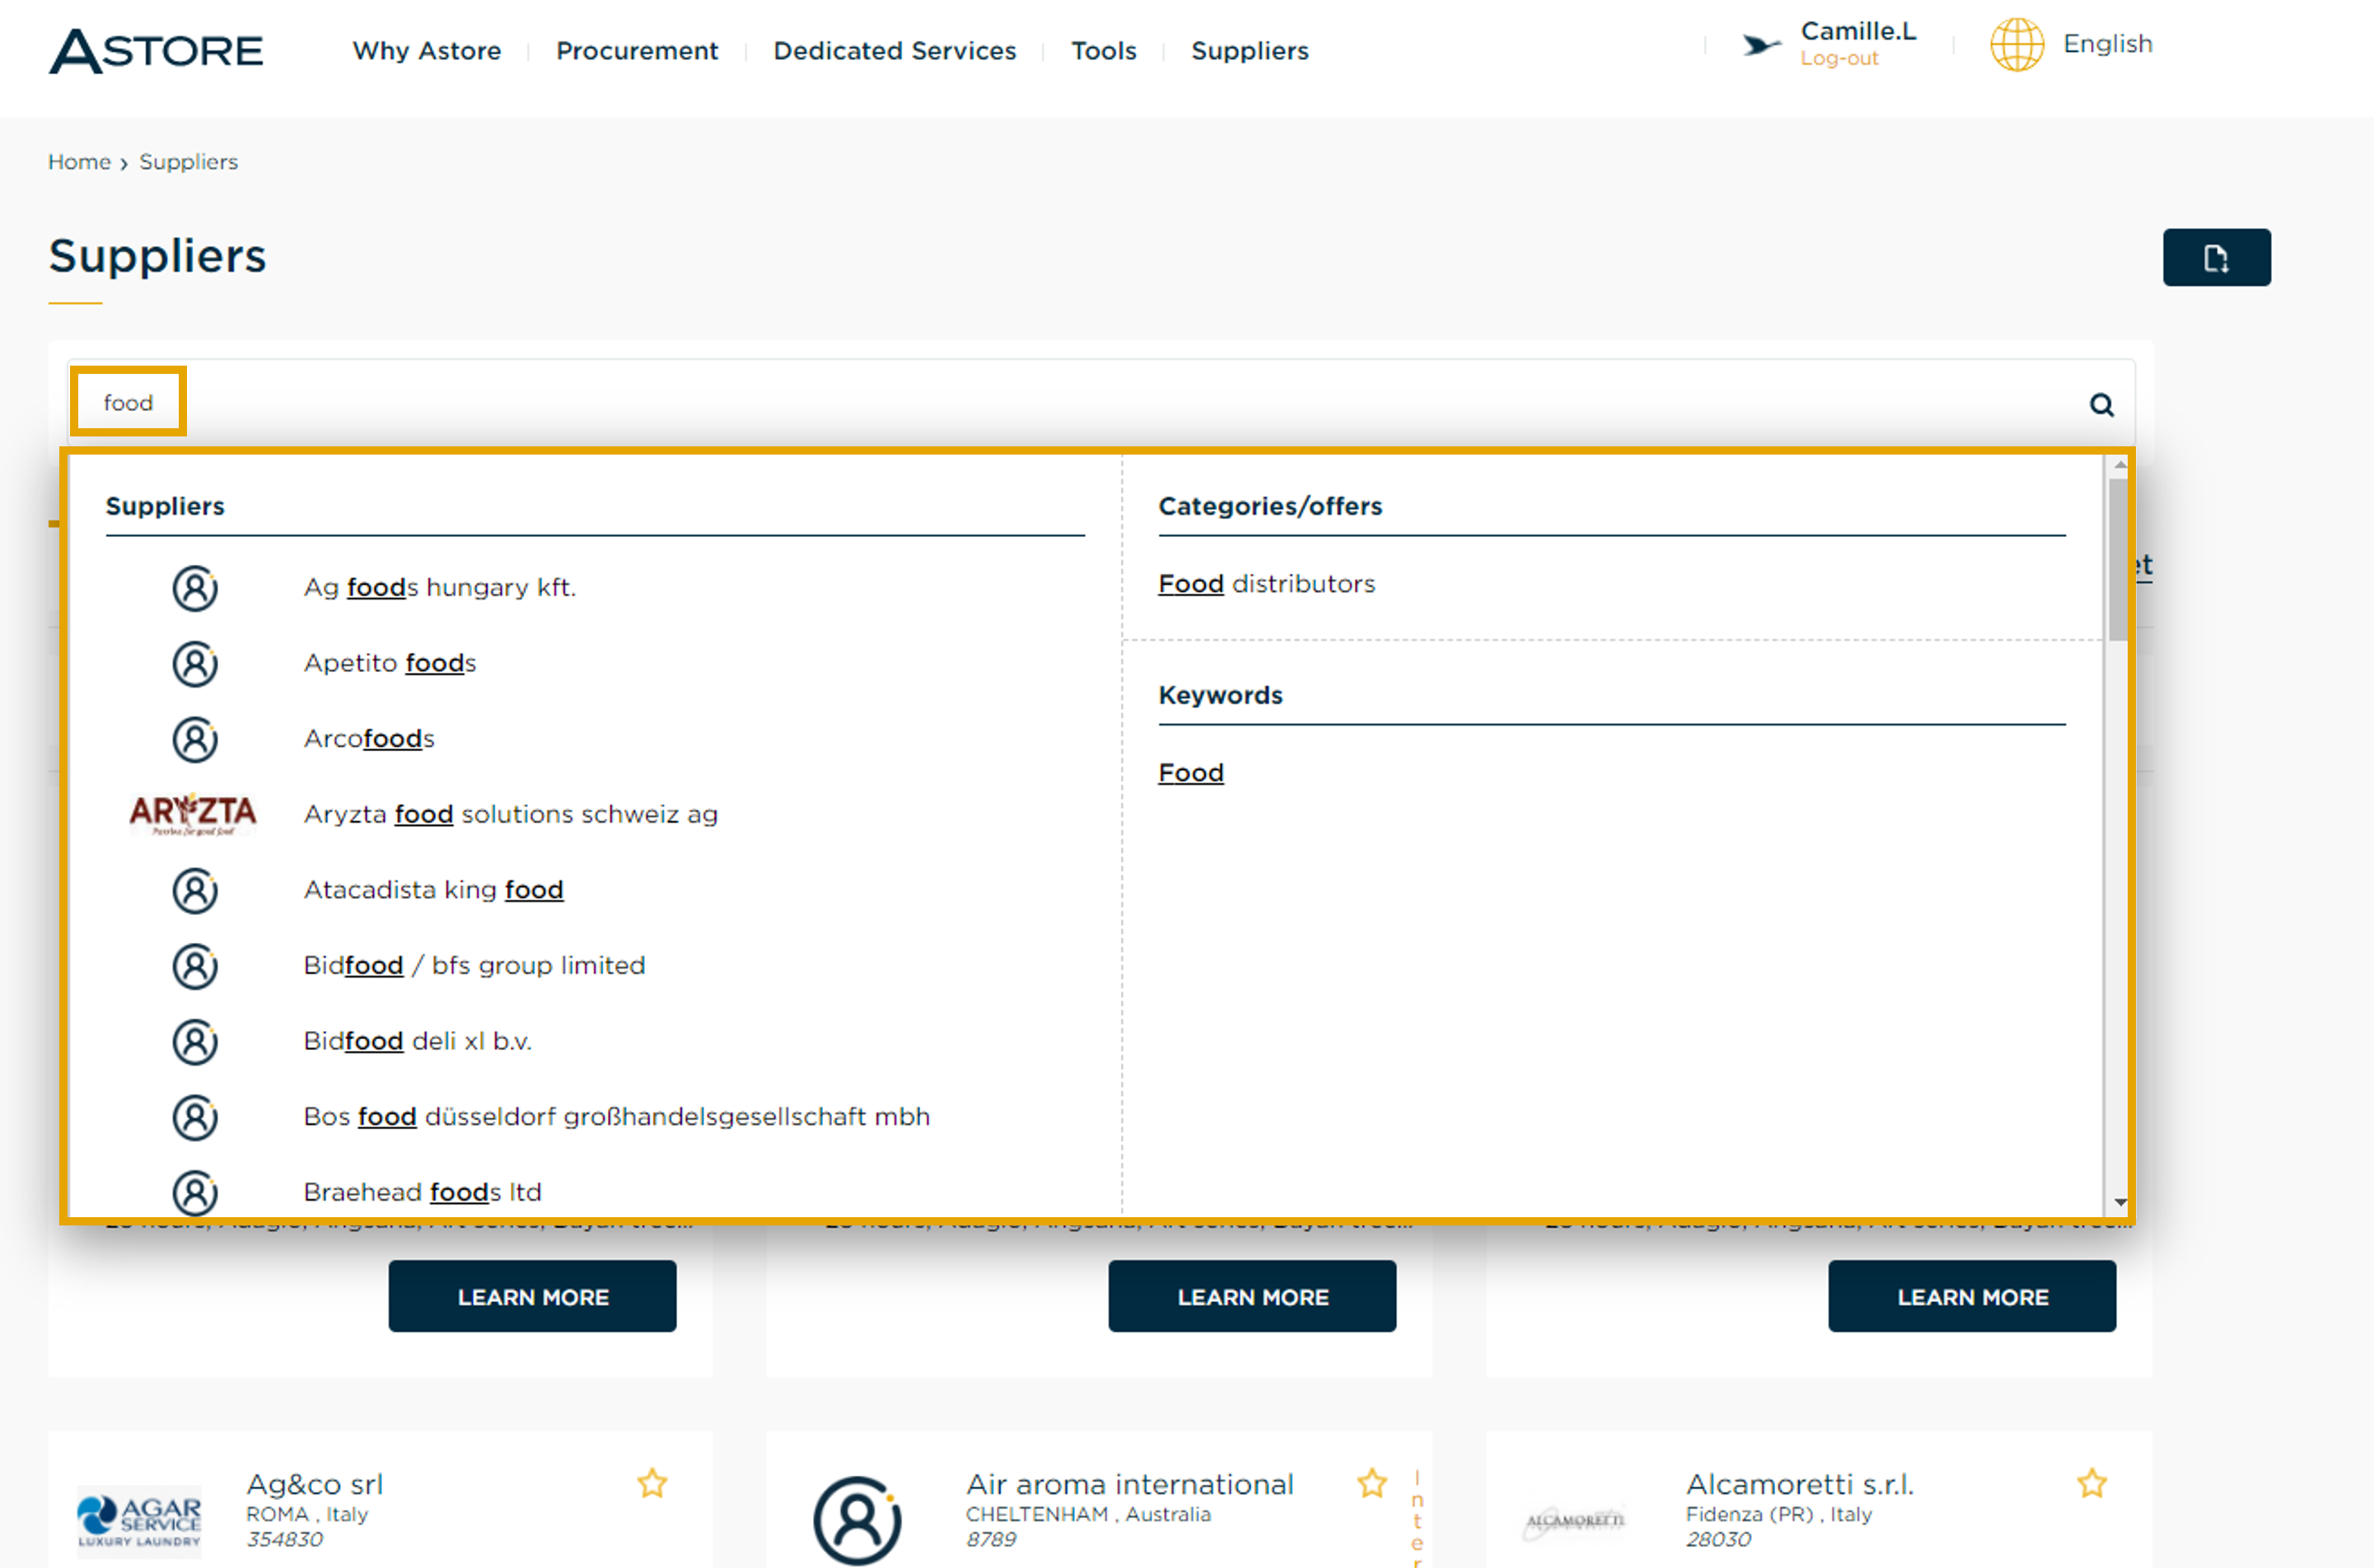Image resolution: width=2374 pixels, height=1568 pixels.
Task: Open the Astore logo home link
Action: [x=157, y=50]
